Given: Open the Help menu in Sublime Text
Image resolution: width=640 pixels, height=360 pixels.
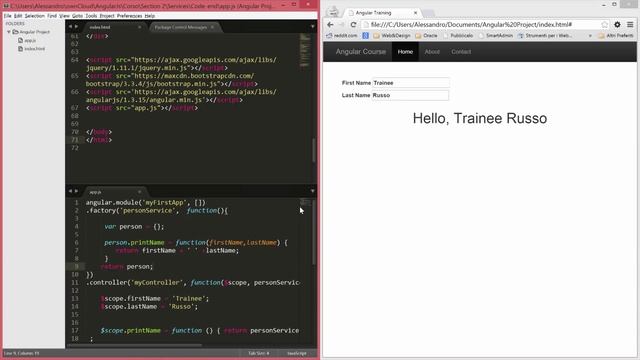Looking at the screenshot, I should (x=149, y=16).
